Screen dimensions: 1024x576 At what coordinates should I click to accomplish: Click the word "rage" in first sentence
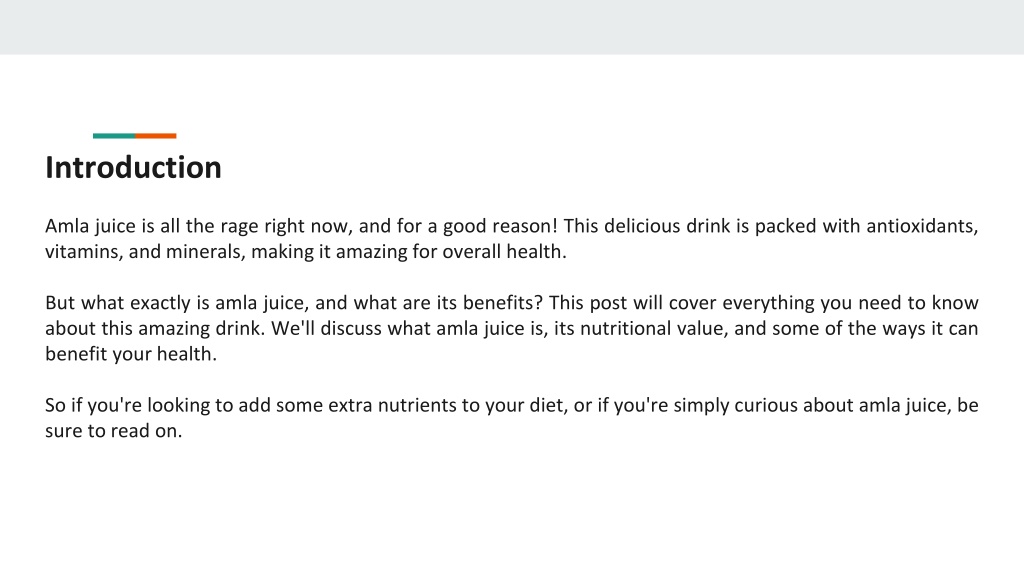(x=239, y=227)
